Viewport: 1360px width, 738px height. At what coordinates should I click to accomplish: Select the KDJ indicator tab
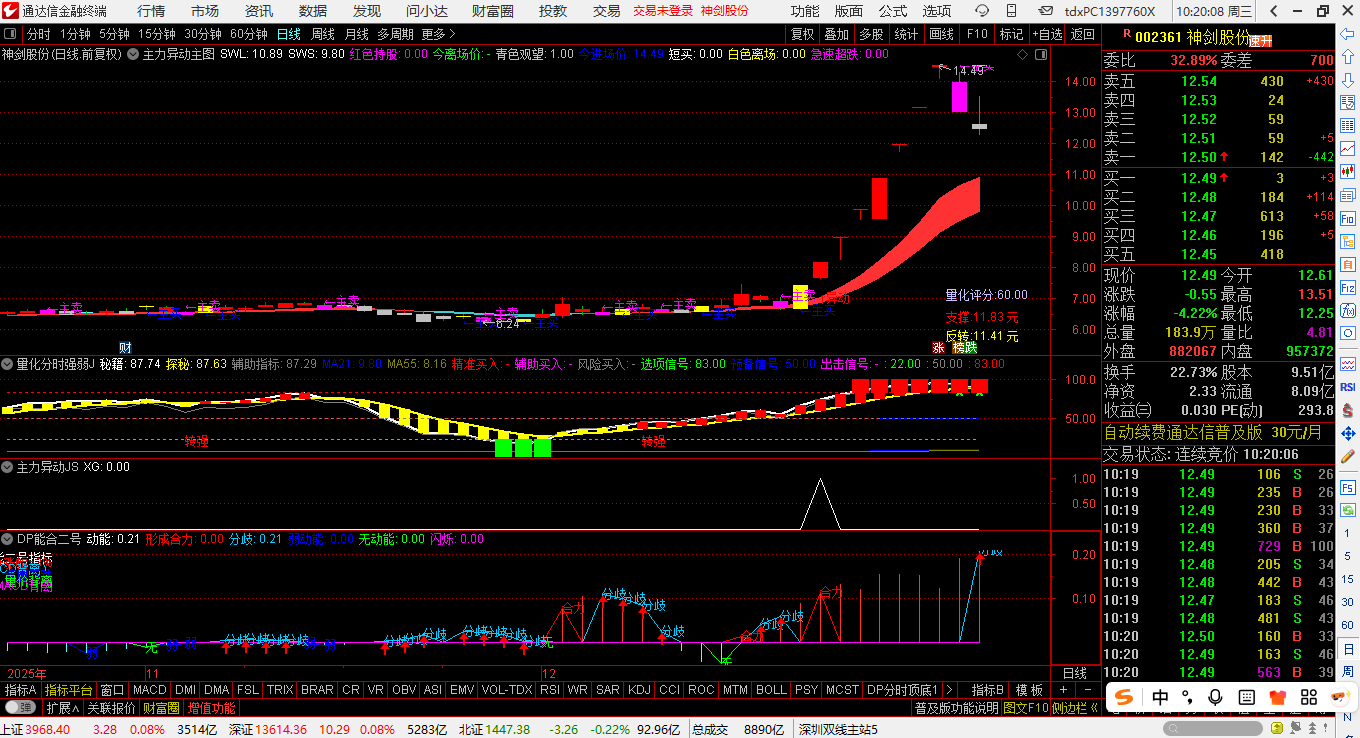[639, 690]
